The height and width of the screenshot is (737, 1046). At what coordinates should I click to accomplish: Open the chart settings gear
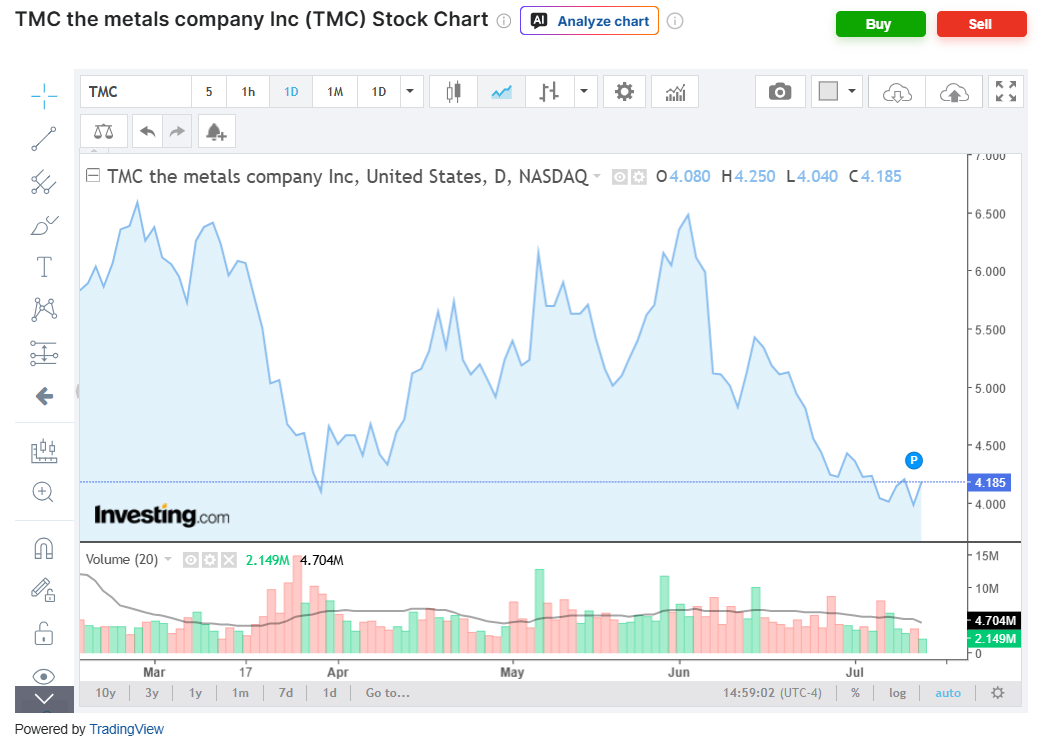(x=624, y=92)
